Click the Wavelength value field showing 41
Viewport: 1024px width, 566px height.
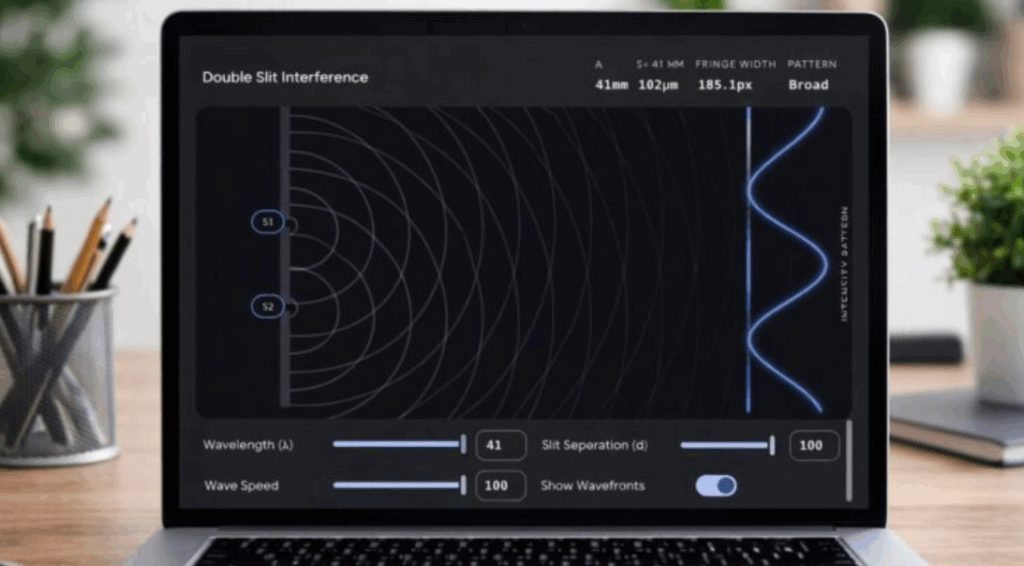[500, 445]
